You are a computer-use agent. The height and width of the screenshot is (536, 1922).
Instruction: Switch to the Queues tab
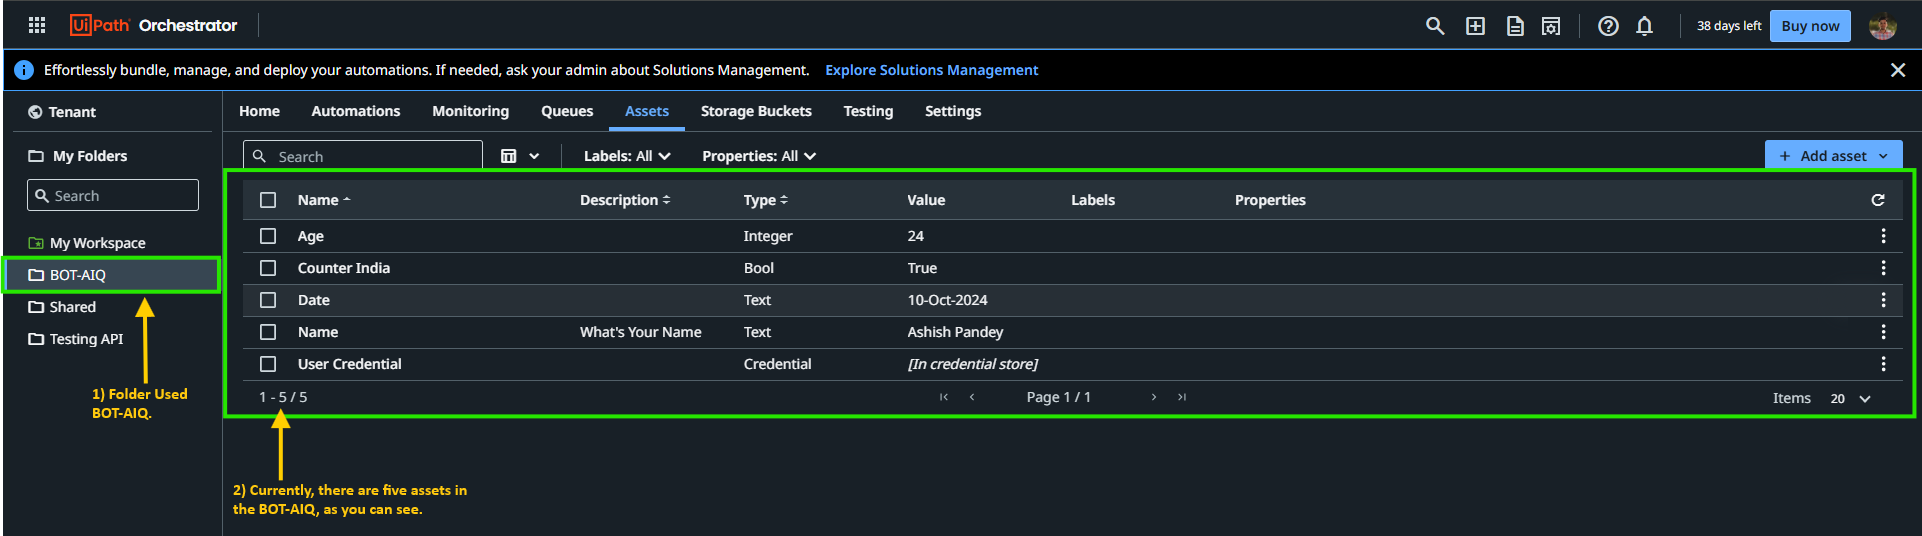pyautogui.click(x=567, y=111)
